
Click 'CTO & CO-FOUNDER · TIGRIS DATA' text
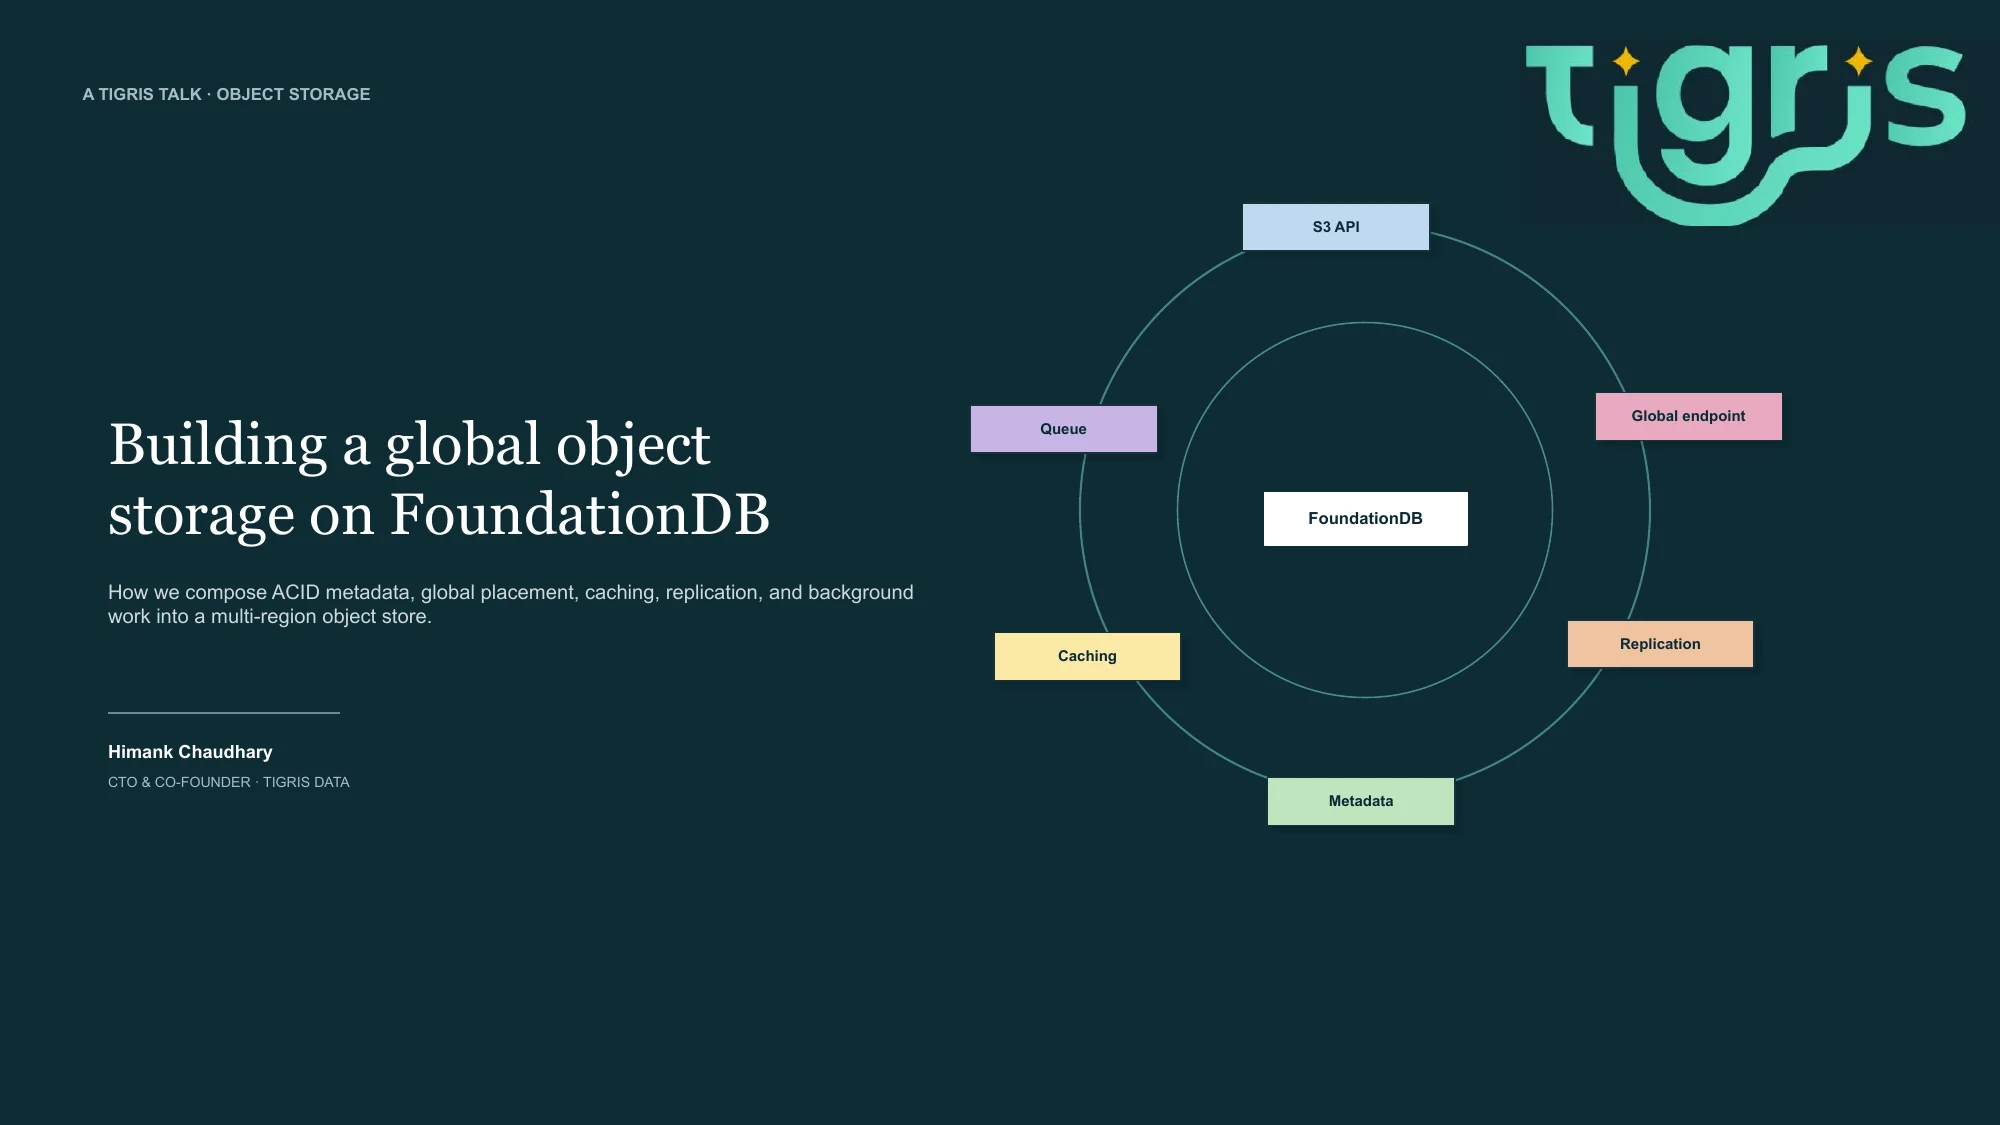click(x=229, y=782)
